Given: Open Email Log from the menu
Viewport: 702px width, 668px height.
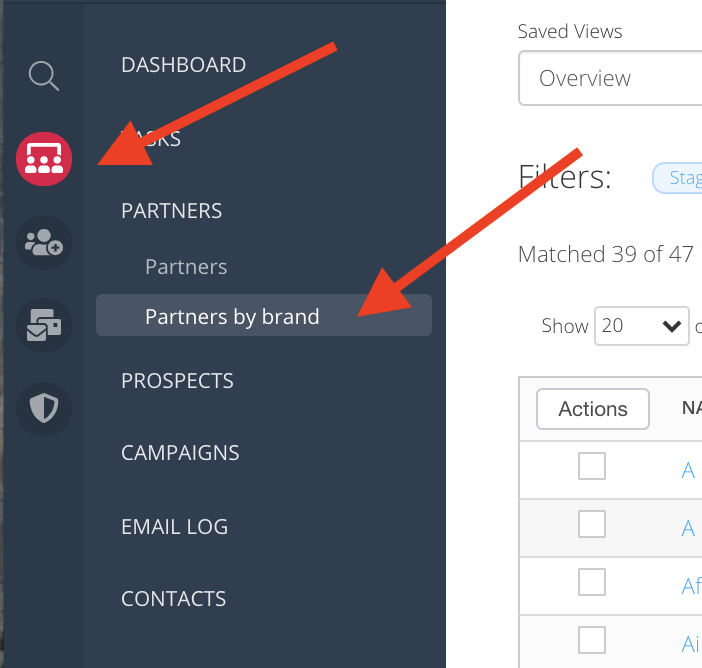Looking at the screenshot, I should [174, 526].
